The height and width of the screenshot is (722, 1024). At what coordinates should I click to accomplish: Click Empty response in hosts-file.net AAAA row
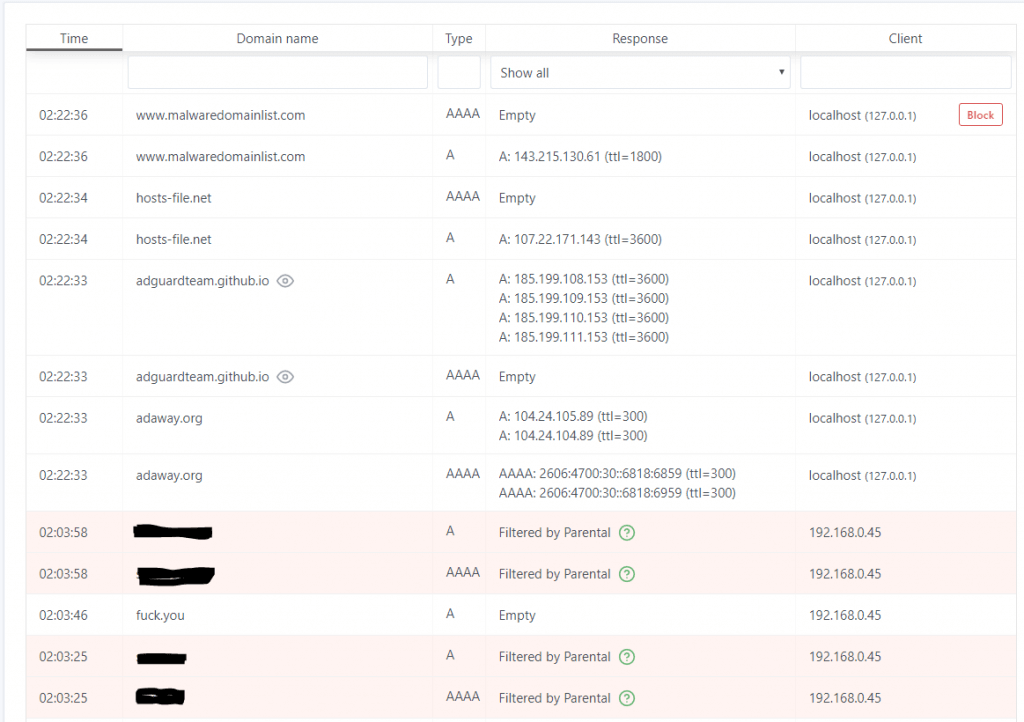click(517, 198)
